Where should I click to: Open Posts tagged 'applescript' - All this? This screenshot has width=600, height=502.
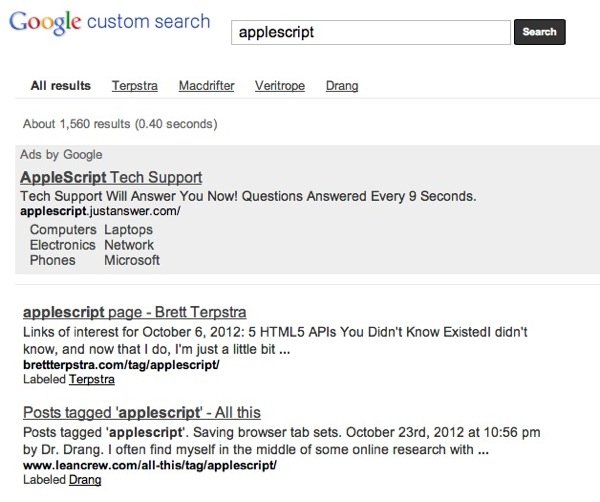tap(142, 412)
